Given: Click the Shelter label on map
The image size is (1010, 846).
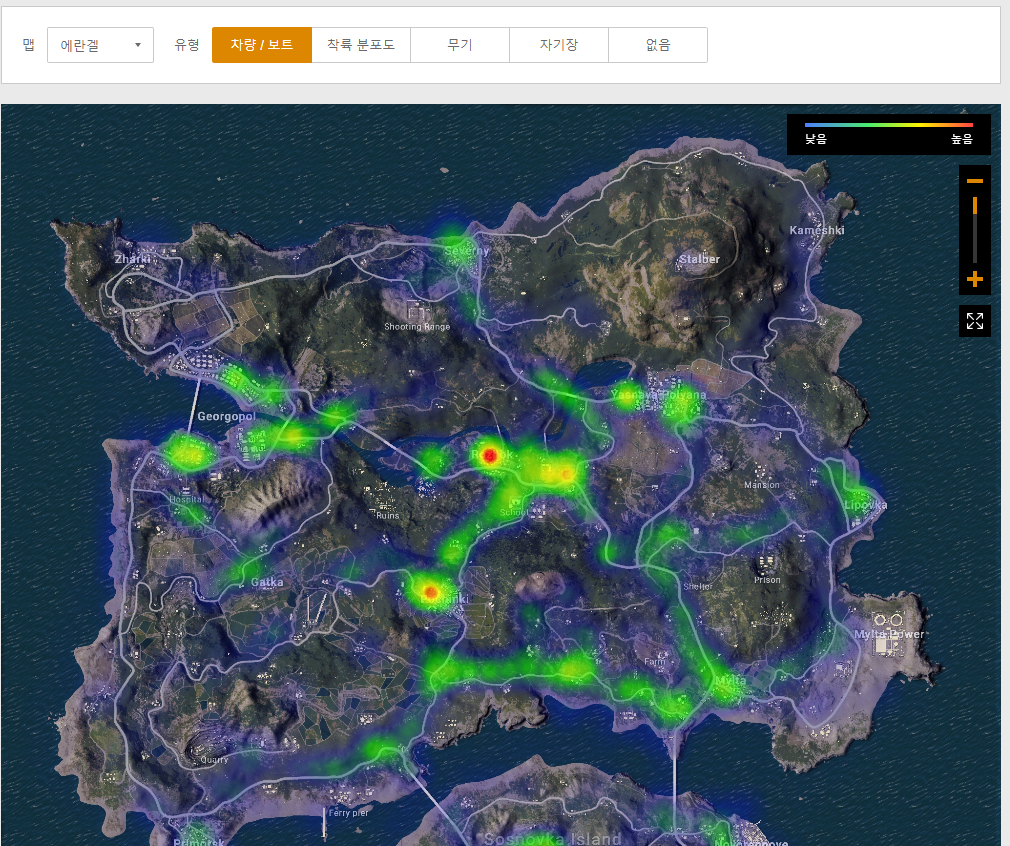Looking at the screenshot, I should (698, 586).
